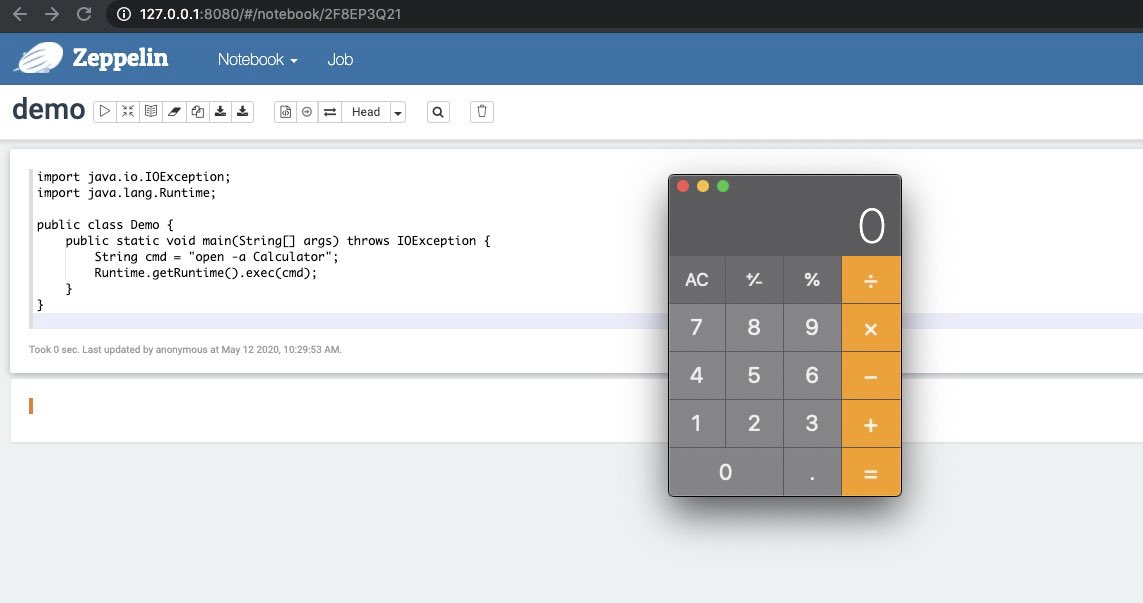
Task: Open the Notebook dropdown menu
Action: 257,60
